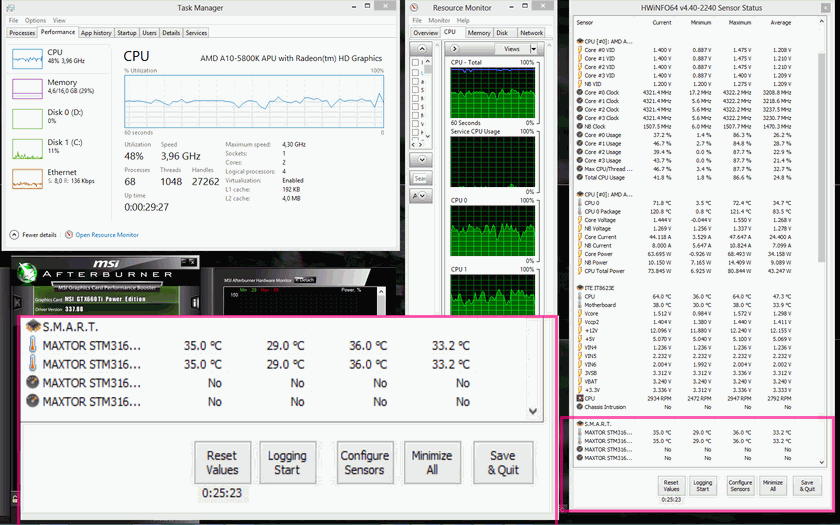
Task: Click fan icon beside CPU 2934 RPM row
Action: point(580,398)
